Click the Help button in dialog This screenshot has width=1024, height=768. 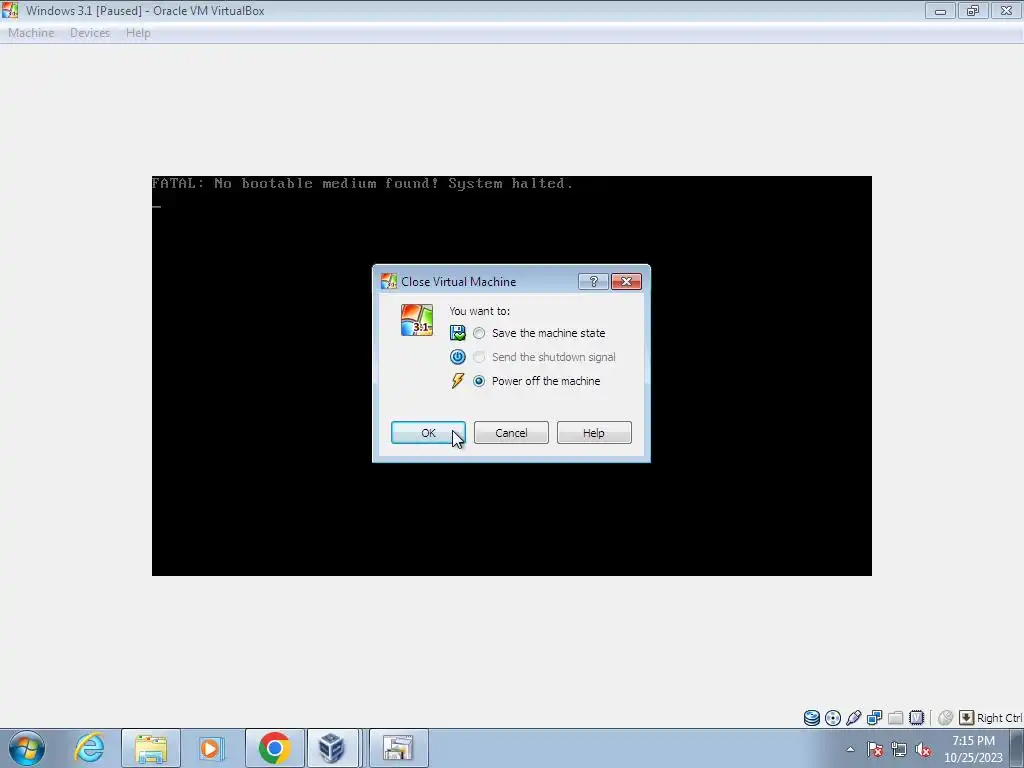tap(594, 433)
